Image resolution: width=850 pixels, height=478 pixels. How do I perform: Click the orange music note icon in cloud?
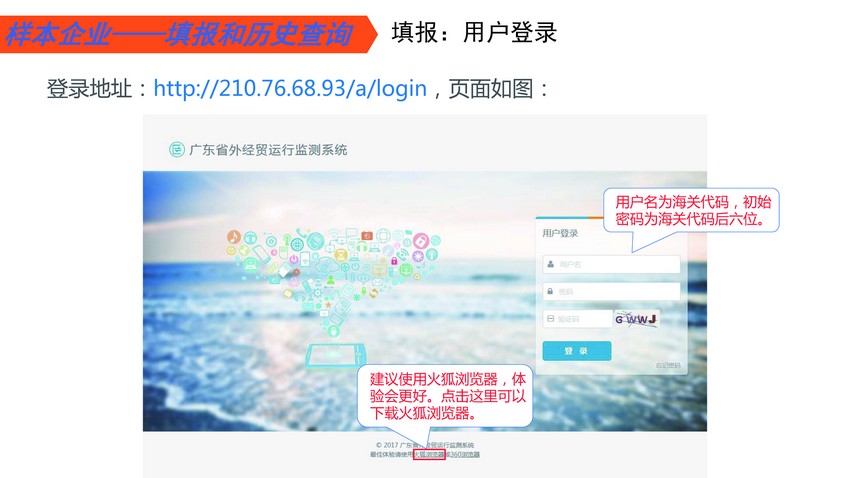[x=234, y=237]
